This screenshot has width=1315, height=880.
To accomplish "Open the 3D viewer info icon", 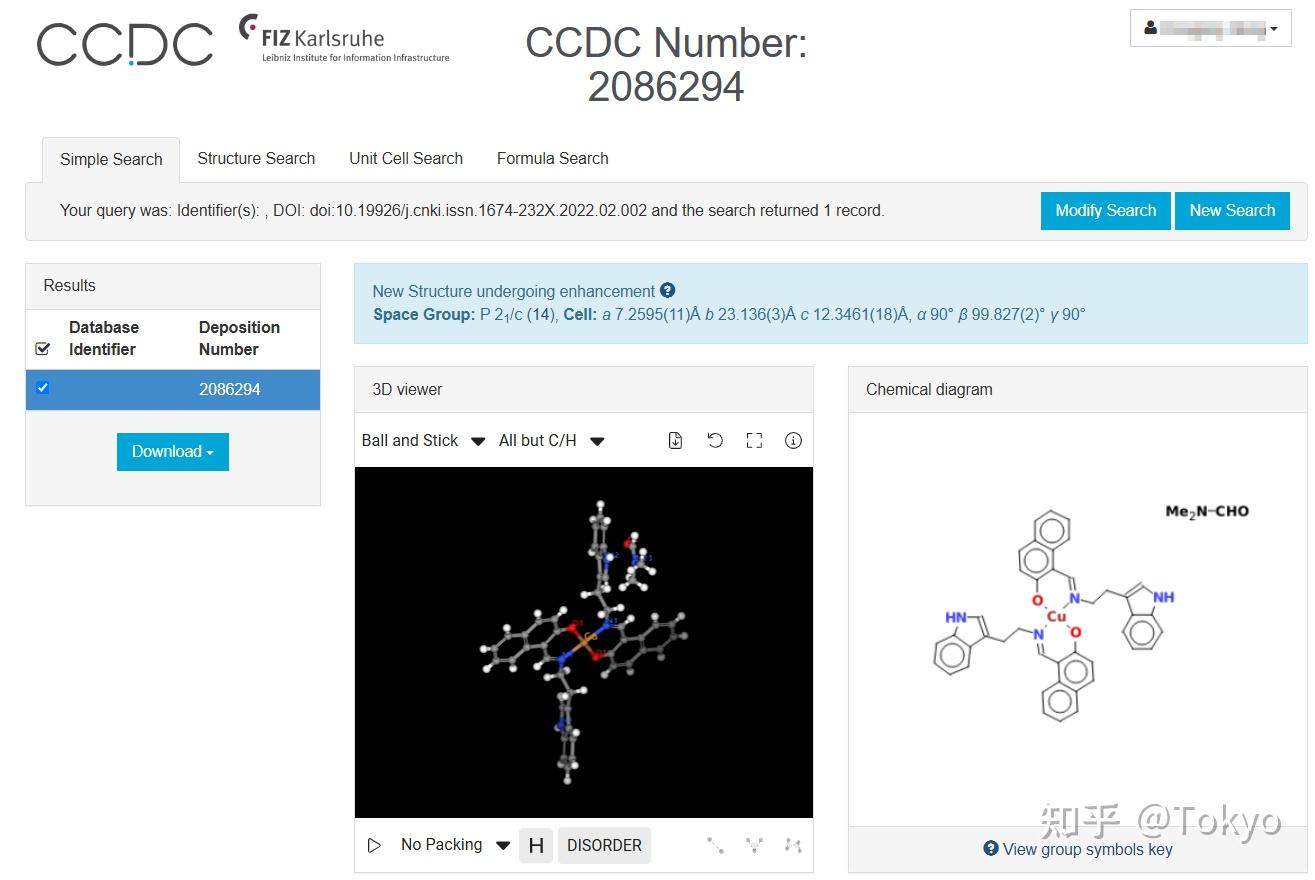I will click(x=793, y=441).
